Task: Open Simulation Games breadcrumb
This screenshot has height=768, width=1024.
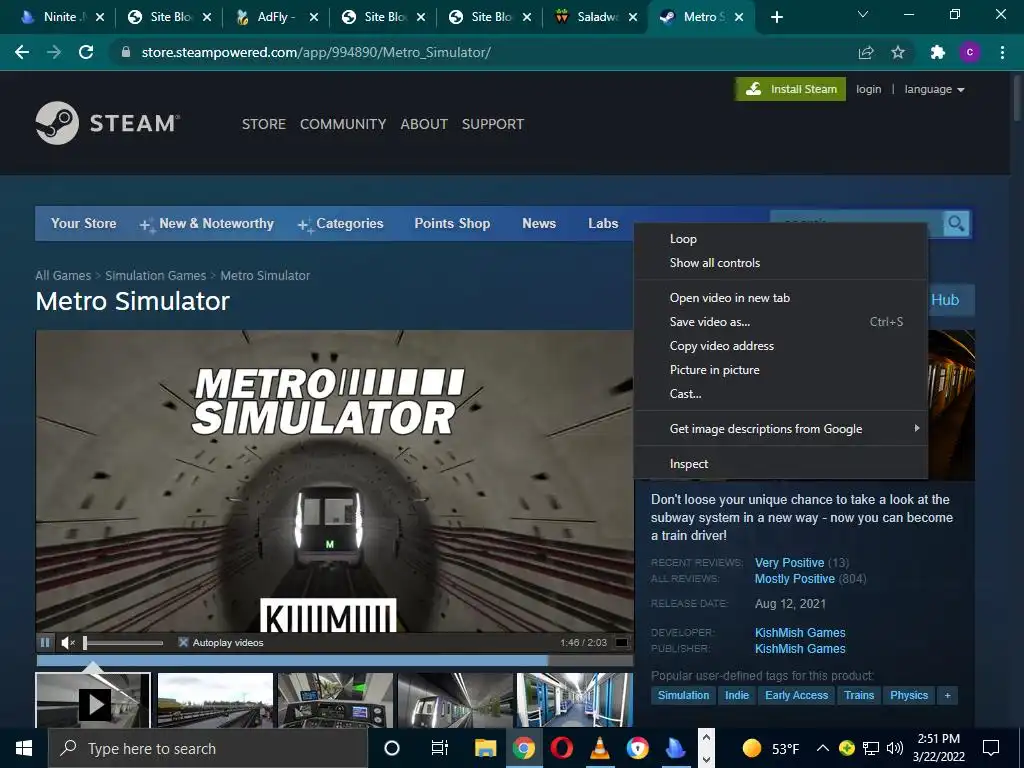Action: coord(155,276)
